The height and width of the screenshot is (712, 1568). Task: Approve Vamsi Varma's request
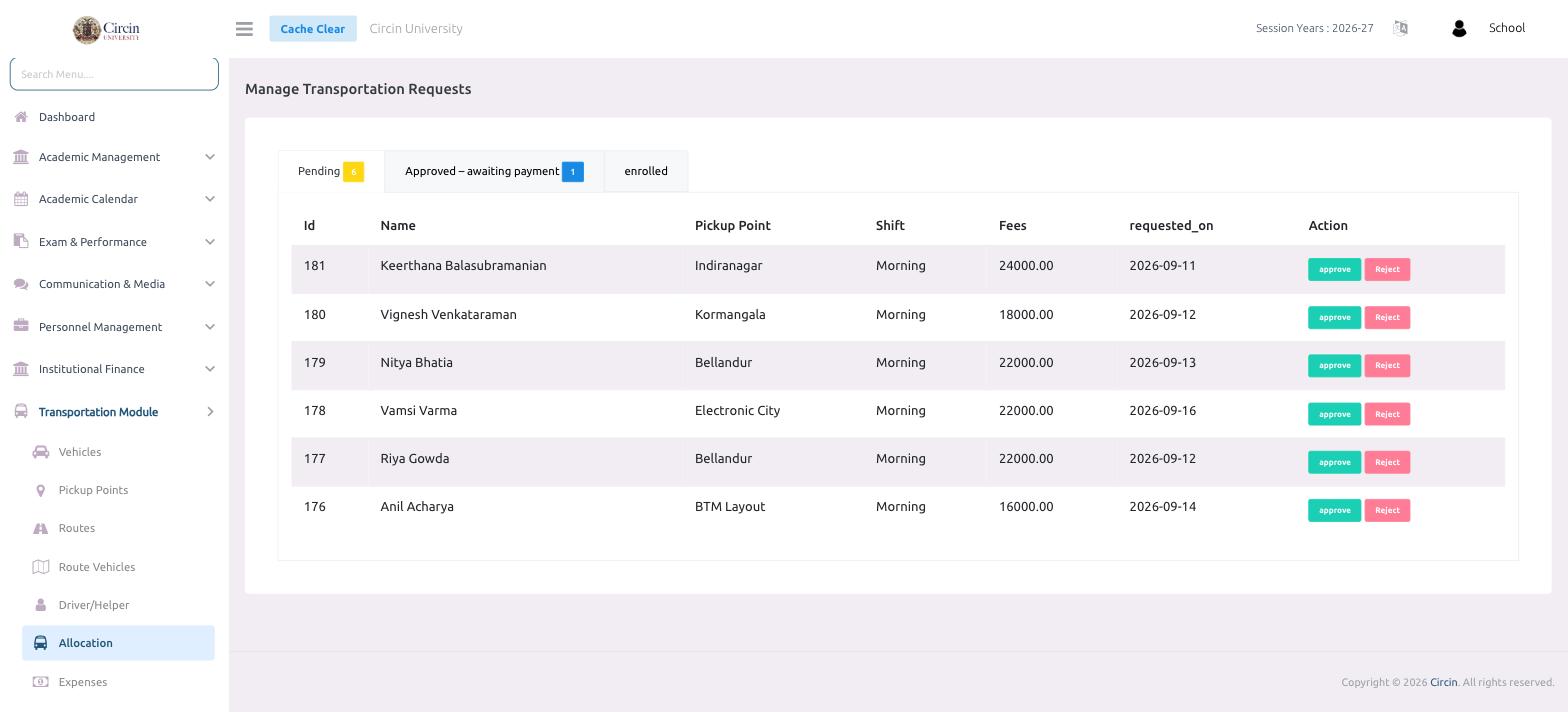tap(1334, 414)
